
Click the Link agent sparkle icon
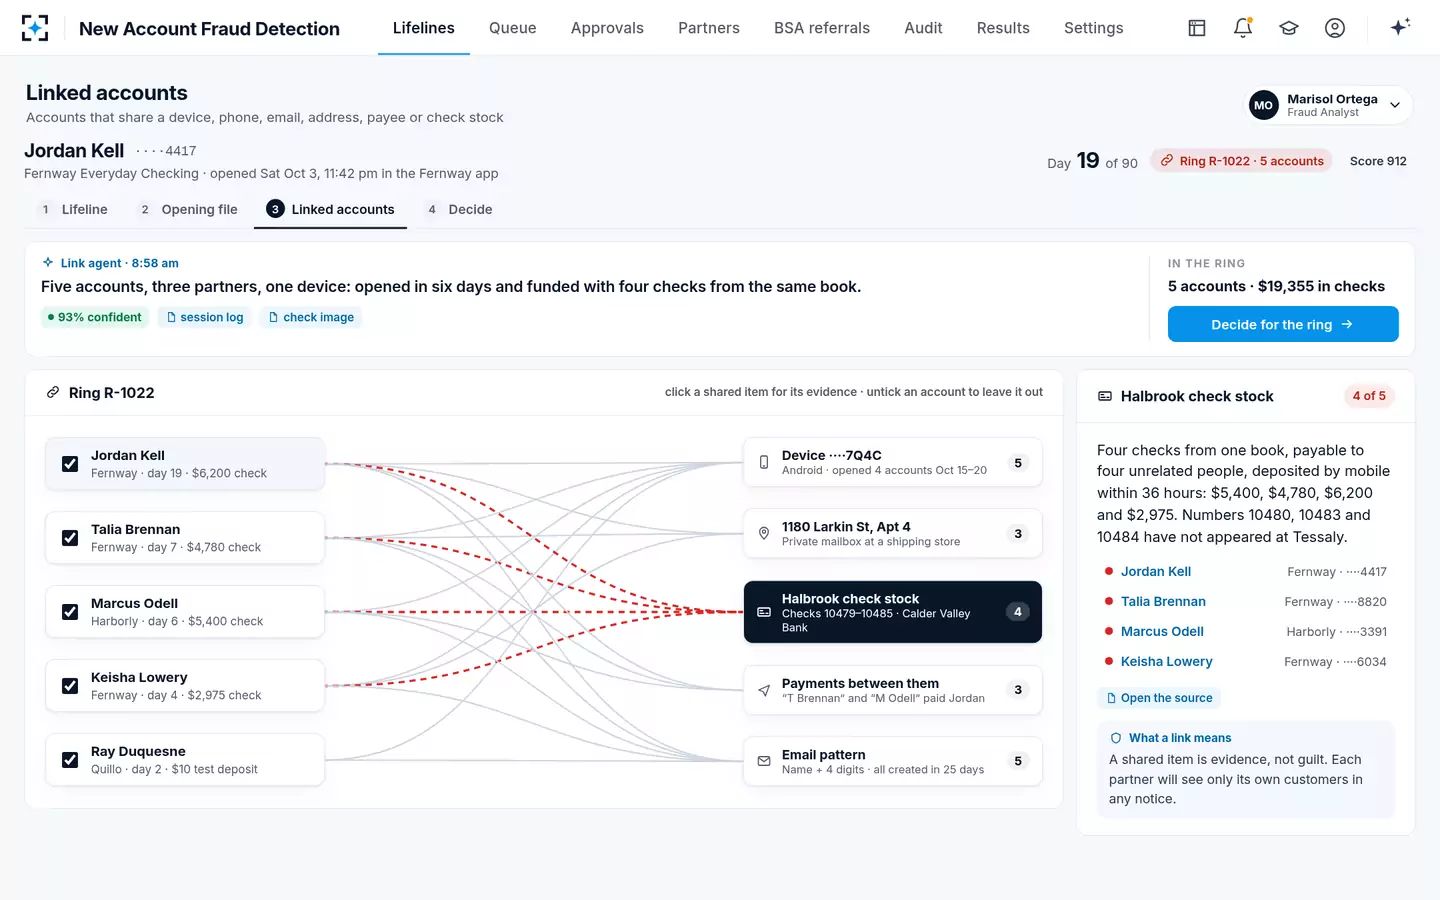(x=48, y=263)
